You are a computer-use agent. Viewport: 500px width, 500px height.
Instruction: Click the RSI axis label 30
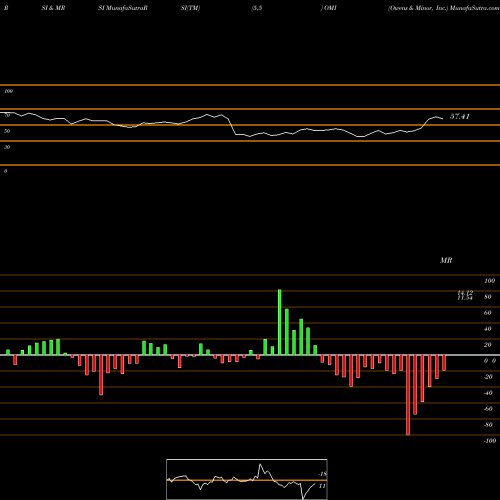(x=7, y=147)
